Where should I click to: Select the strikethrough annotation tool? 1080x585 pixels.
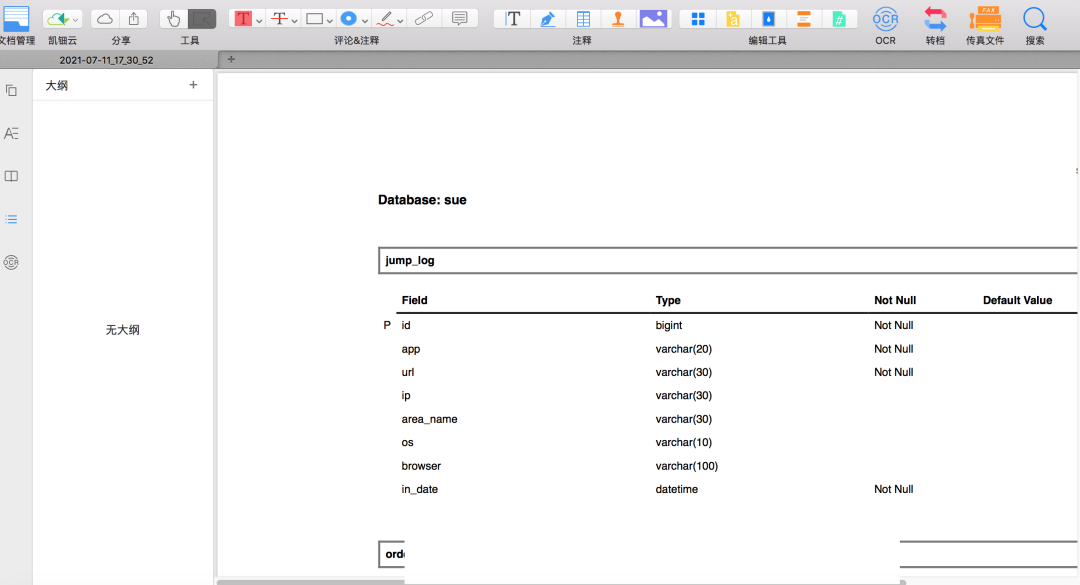(280, 17)
